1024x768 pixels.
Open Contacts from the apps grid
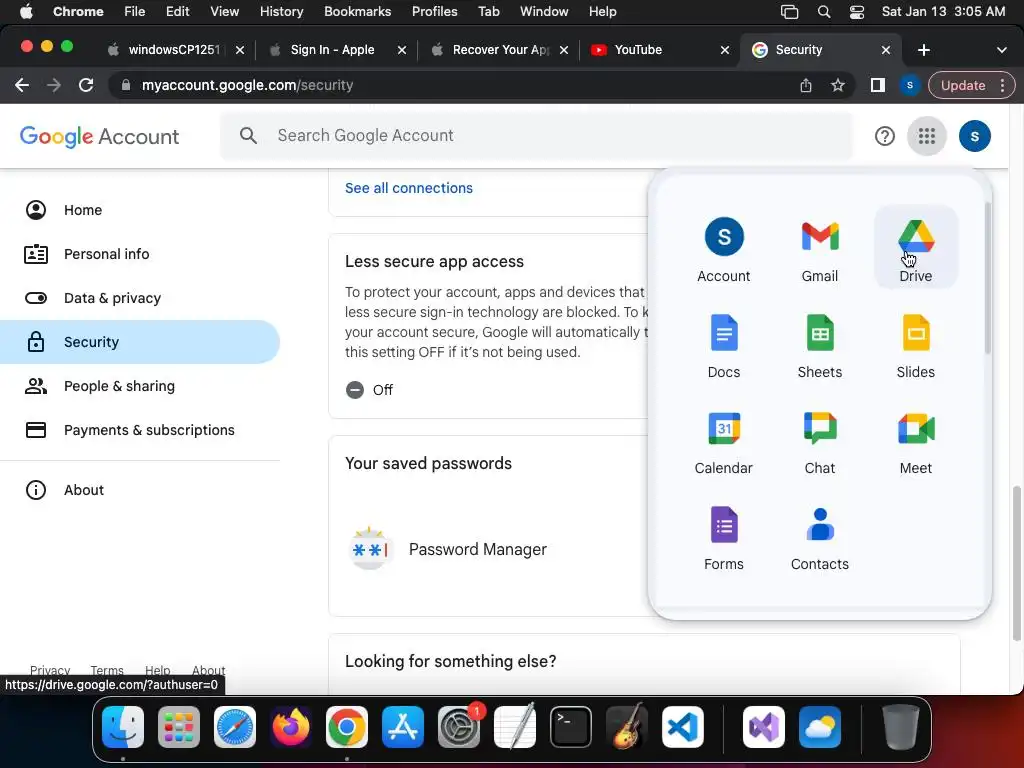pyautogui.click(x=820, y=536)
